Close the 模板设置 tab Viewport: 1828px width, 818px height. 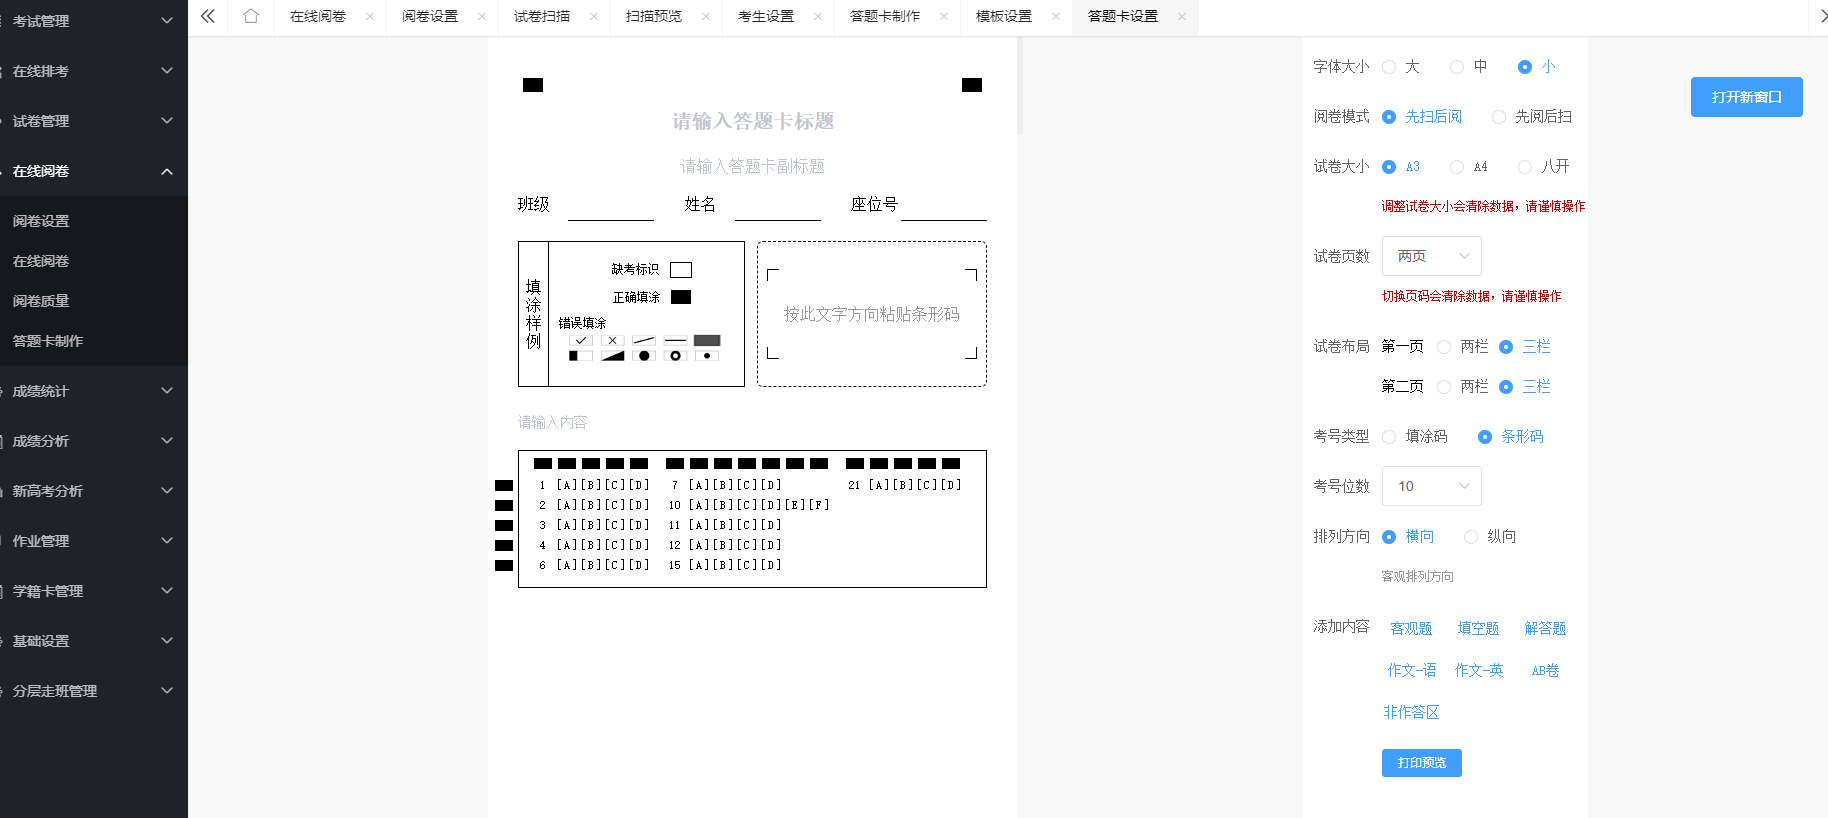pyautogui.click(x=1056, y=16)
